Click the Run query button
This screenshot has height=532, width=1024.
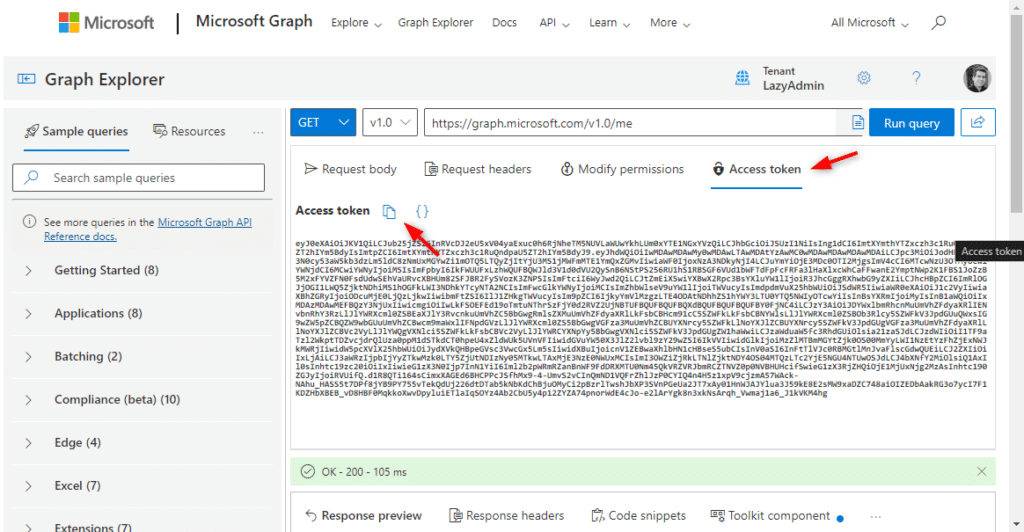tap(912, 122)
